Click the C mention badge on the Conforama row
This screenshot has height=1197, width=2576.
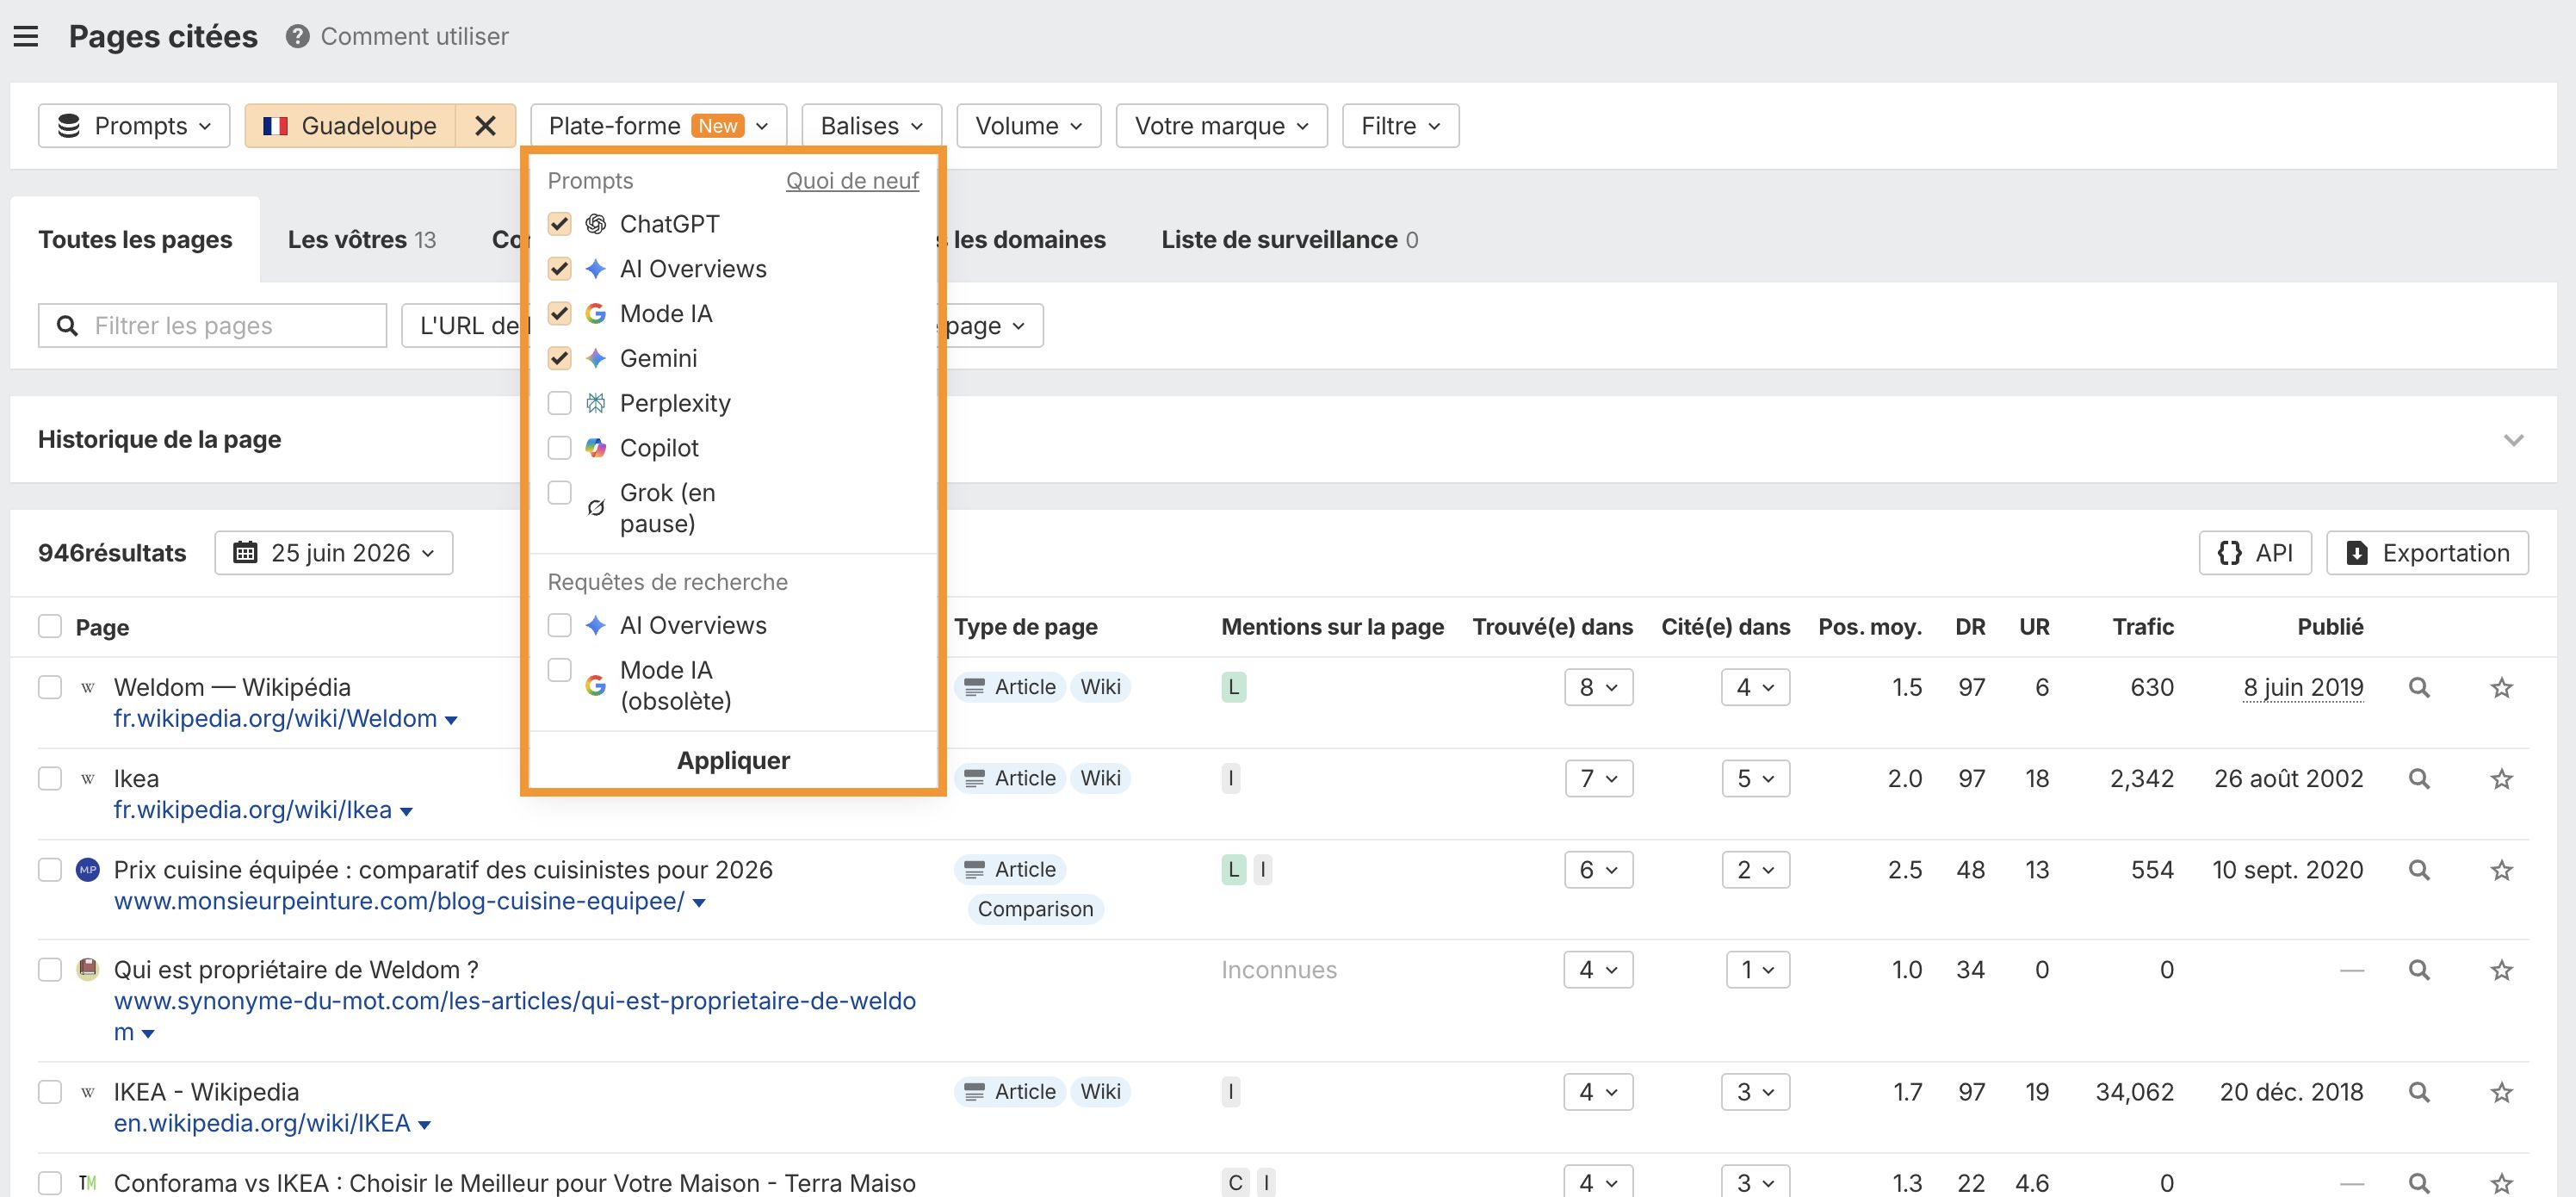click(1235, 1183)
